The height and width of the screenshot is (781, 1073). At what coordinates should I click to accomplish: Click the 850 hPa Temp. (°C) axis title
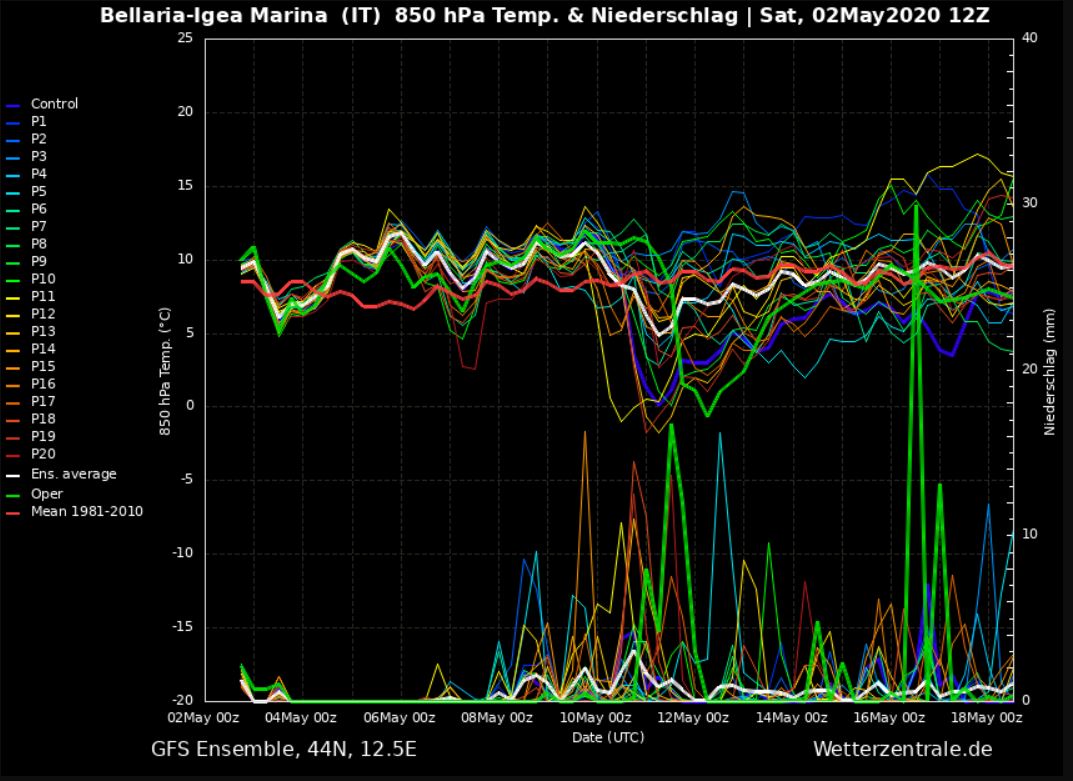tap(165, 371)
